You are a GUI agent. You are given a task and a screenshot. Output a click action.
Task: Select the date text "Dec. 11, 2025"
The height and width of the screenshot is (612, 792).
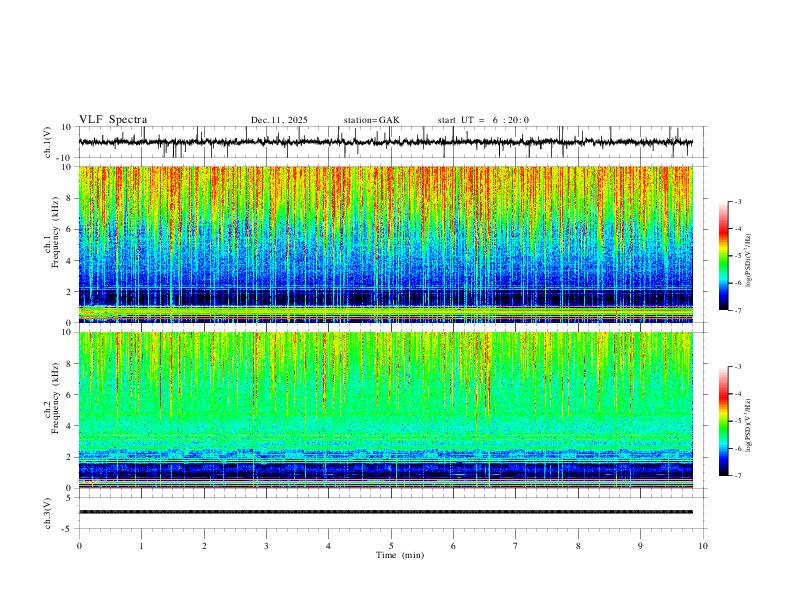tap(279, 120)
